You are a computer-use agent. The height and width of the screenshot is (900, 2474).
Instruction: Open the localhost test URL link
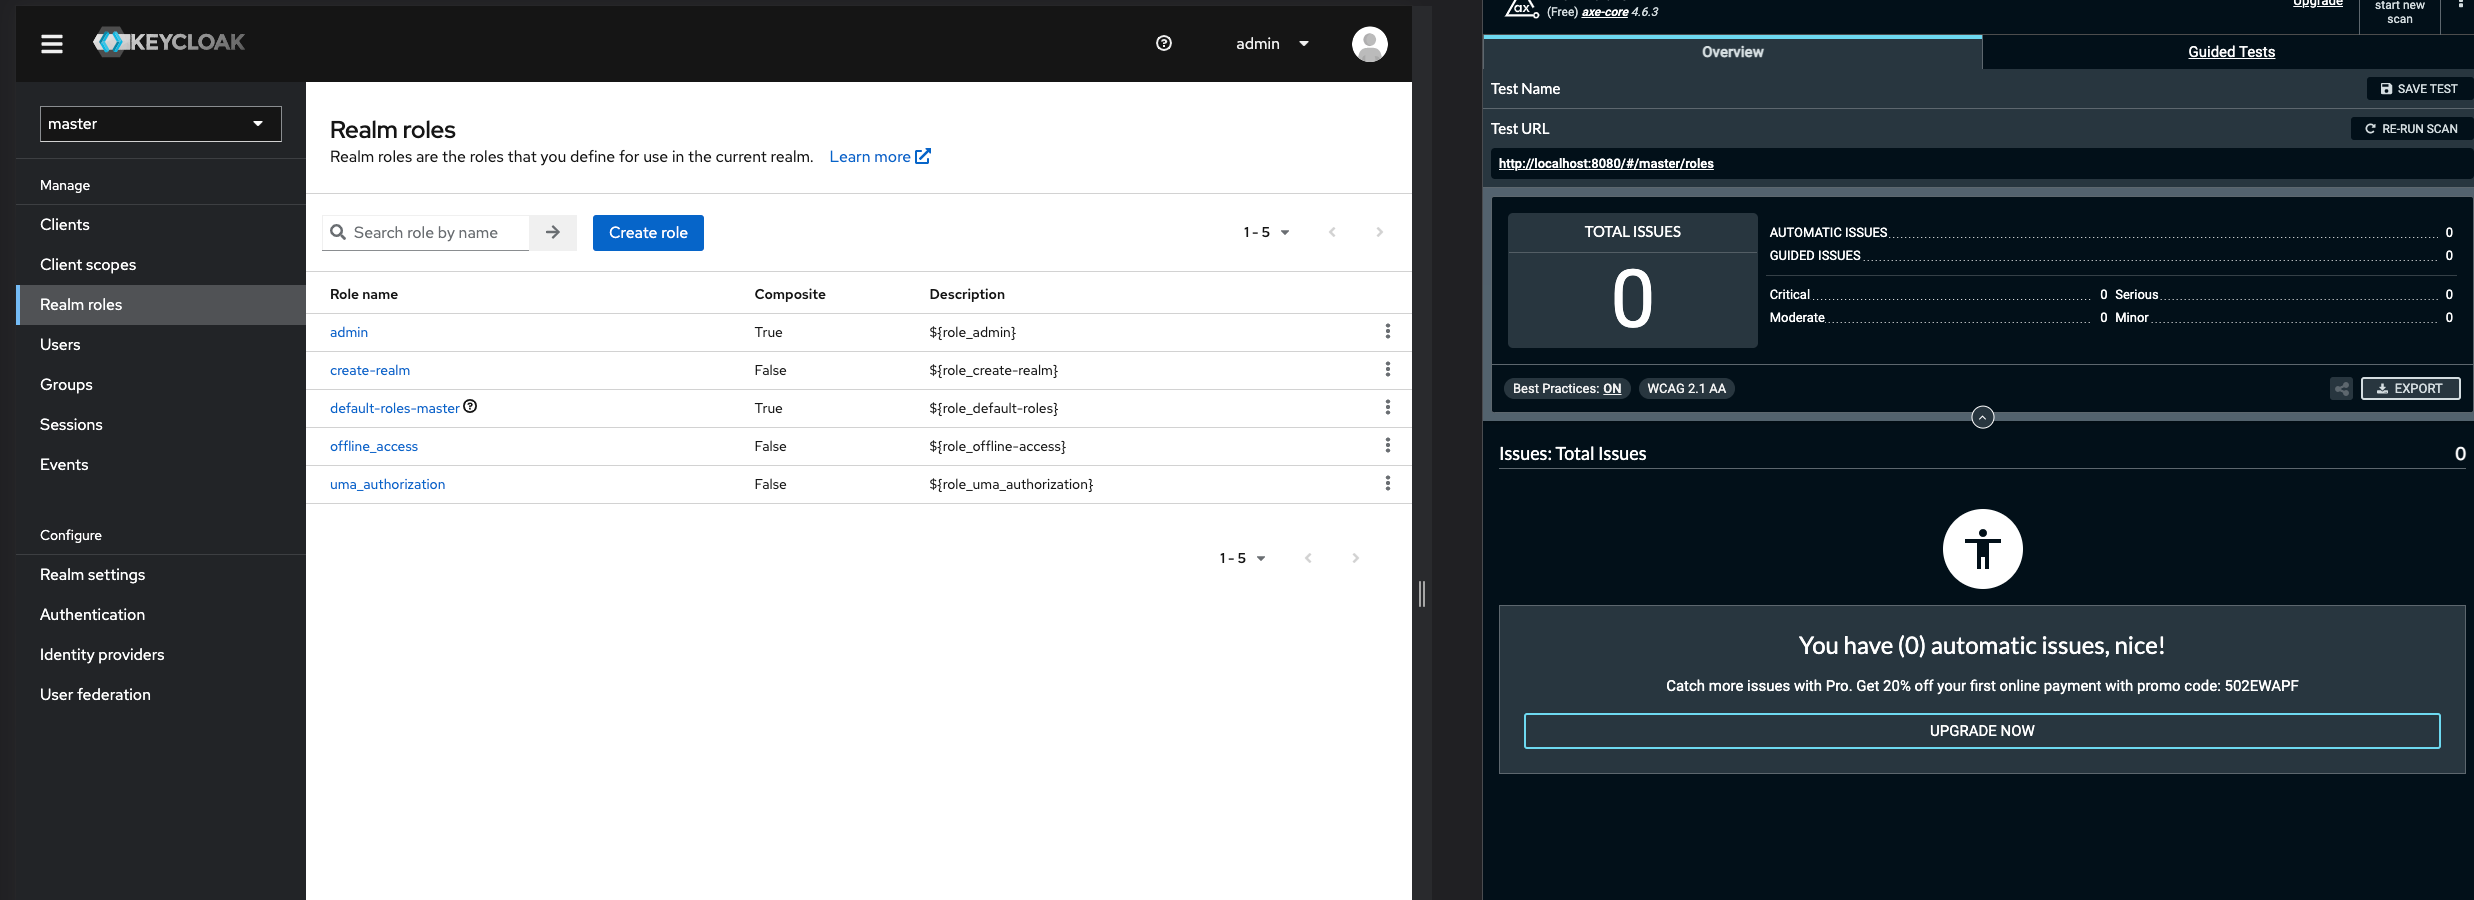pos(1605,164)
